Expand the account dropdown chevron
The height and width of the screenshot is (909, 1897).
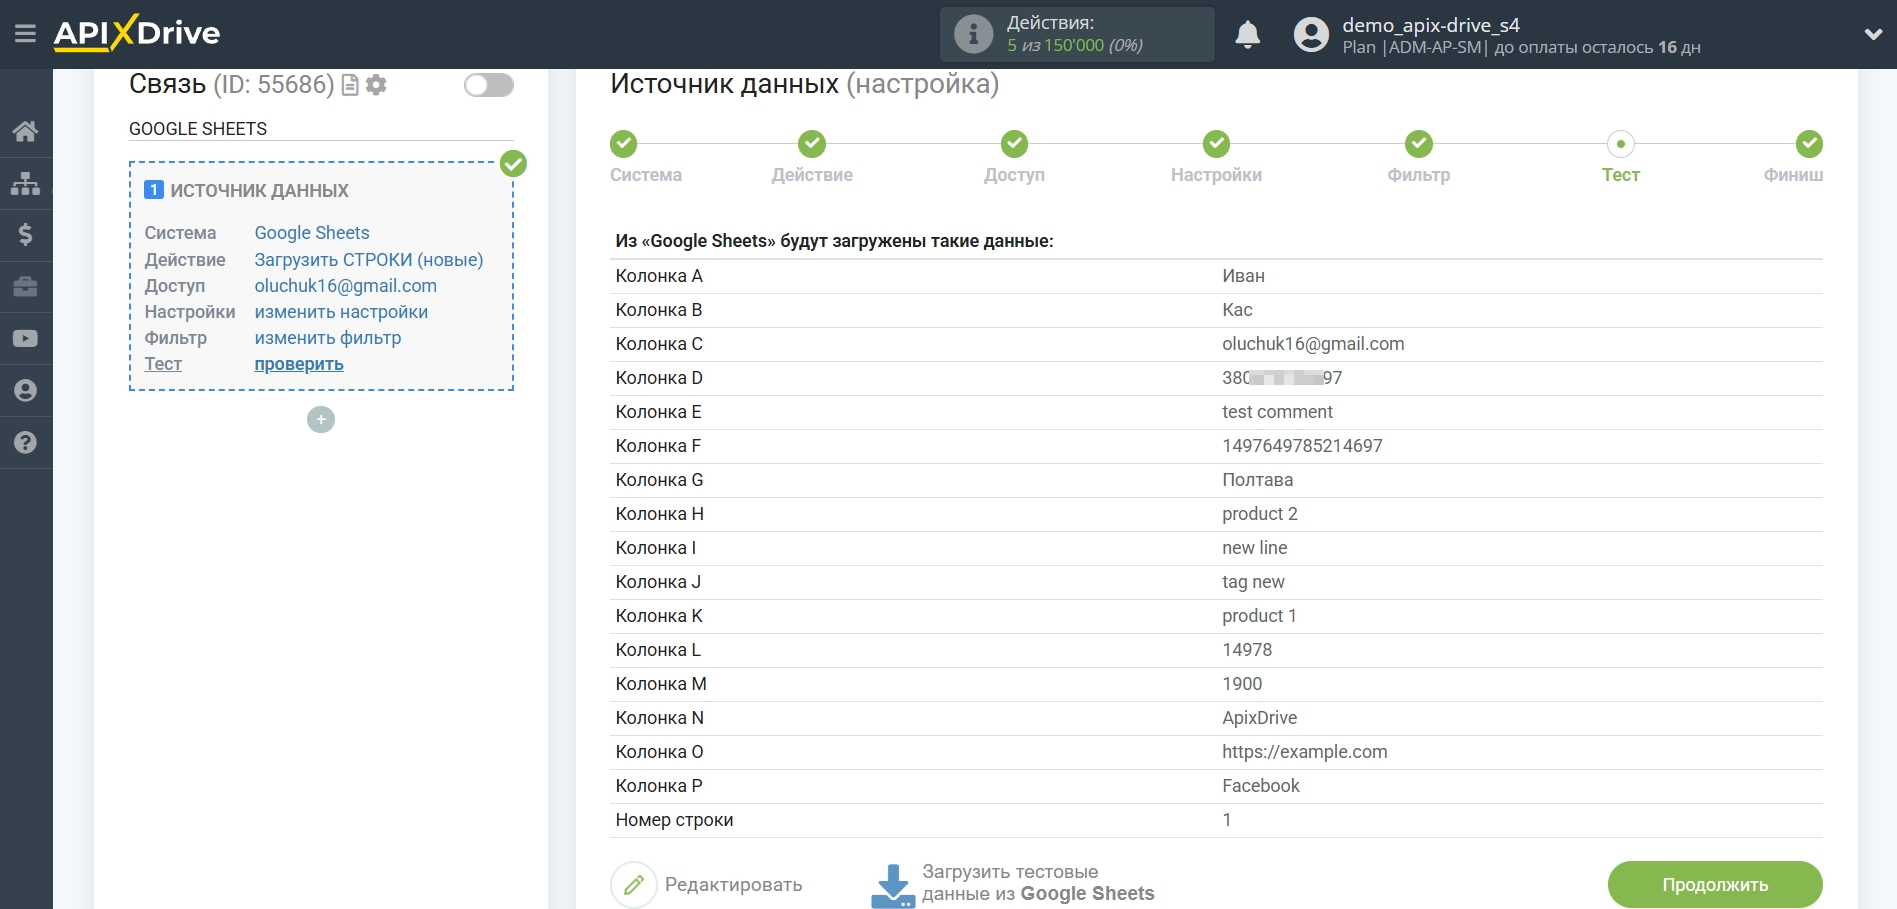[x=1873, y=34]
